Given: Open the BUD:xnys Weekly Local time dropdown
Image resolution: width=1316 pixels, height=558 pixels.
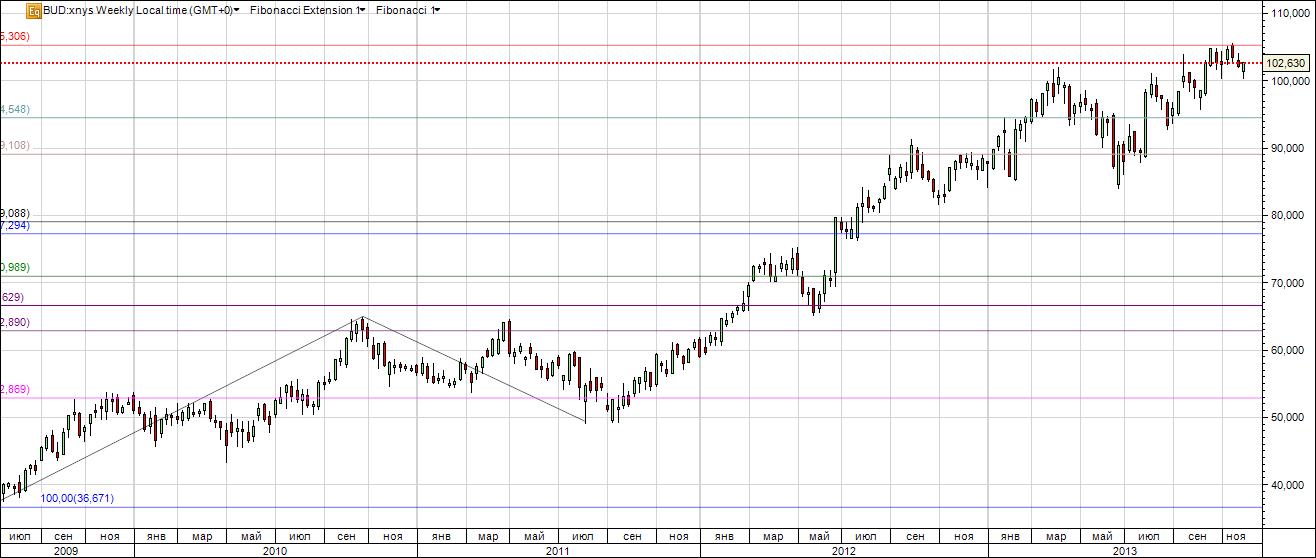Looking at the screenshot, I should pos(141,10).
